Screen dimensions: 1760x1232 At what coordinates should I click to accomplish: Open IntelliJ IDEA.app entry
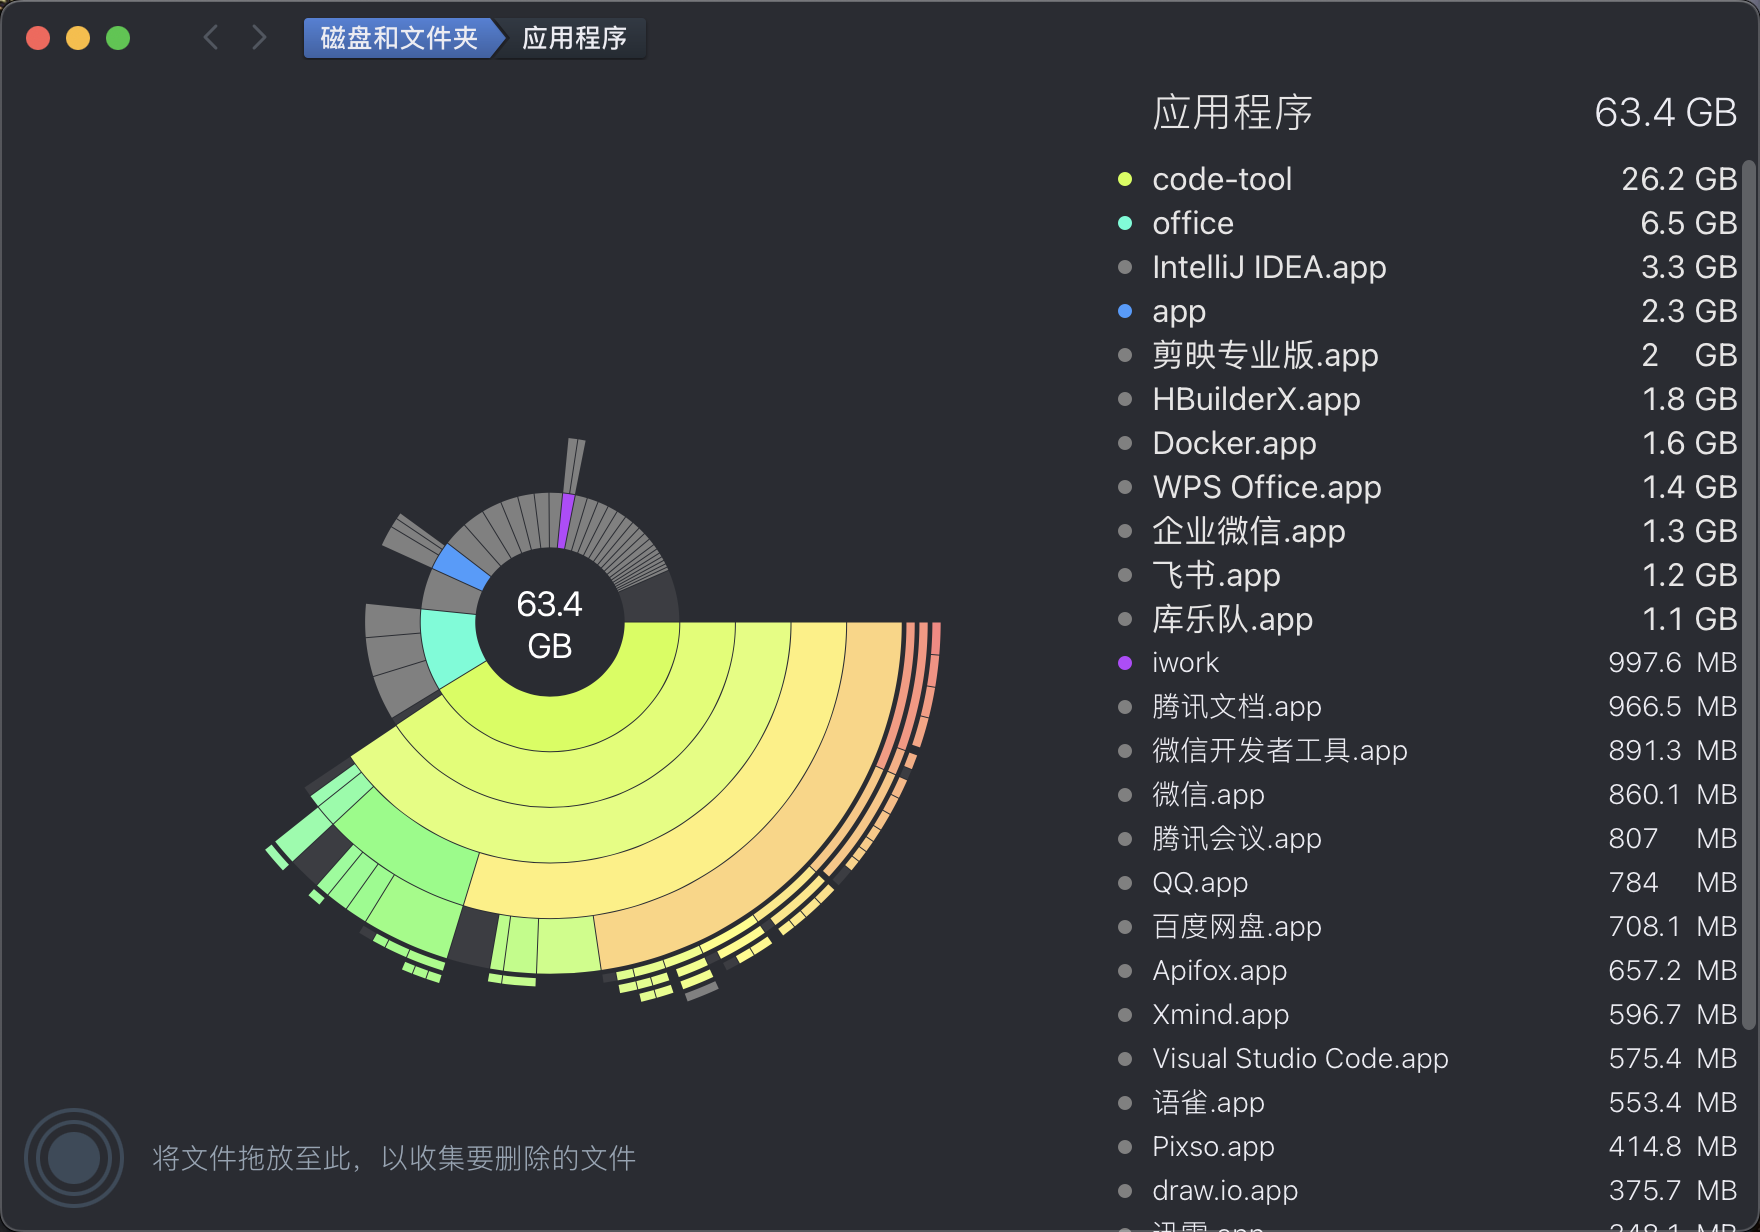tap(1269, 267)
